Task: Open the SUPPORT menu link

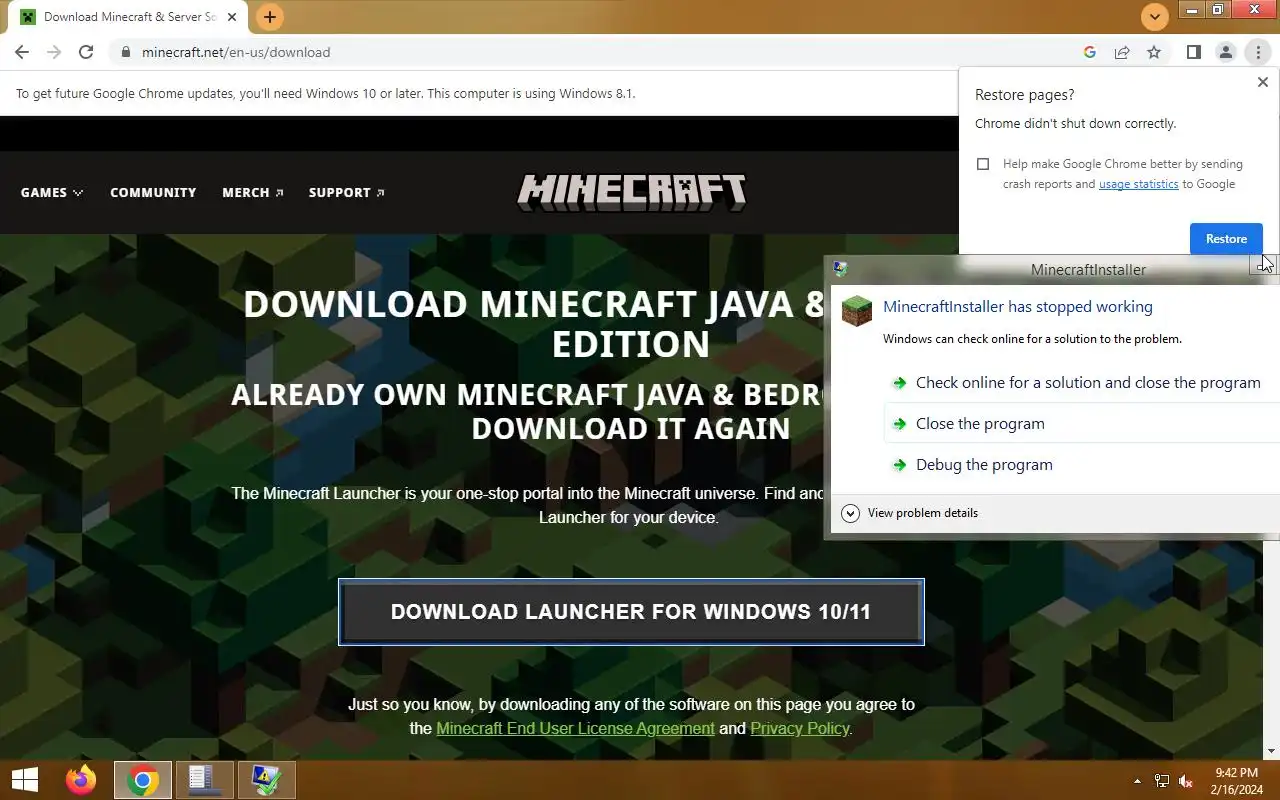Action: [x=347, y=192]
